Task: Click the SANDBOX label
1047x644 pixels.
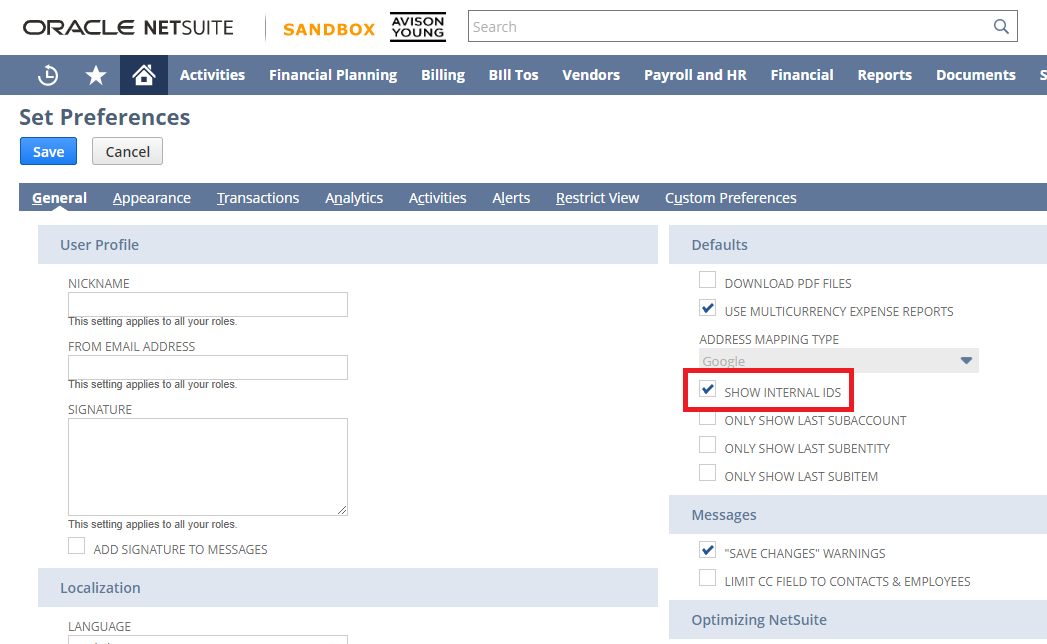Action: coord(329,29)
